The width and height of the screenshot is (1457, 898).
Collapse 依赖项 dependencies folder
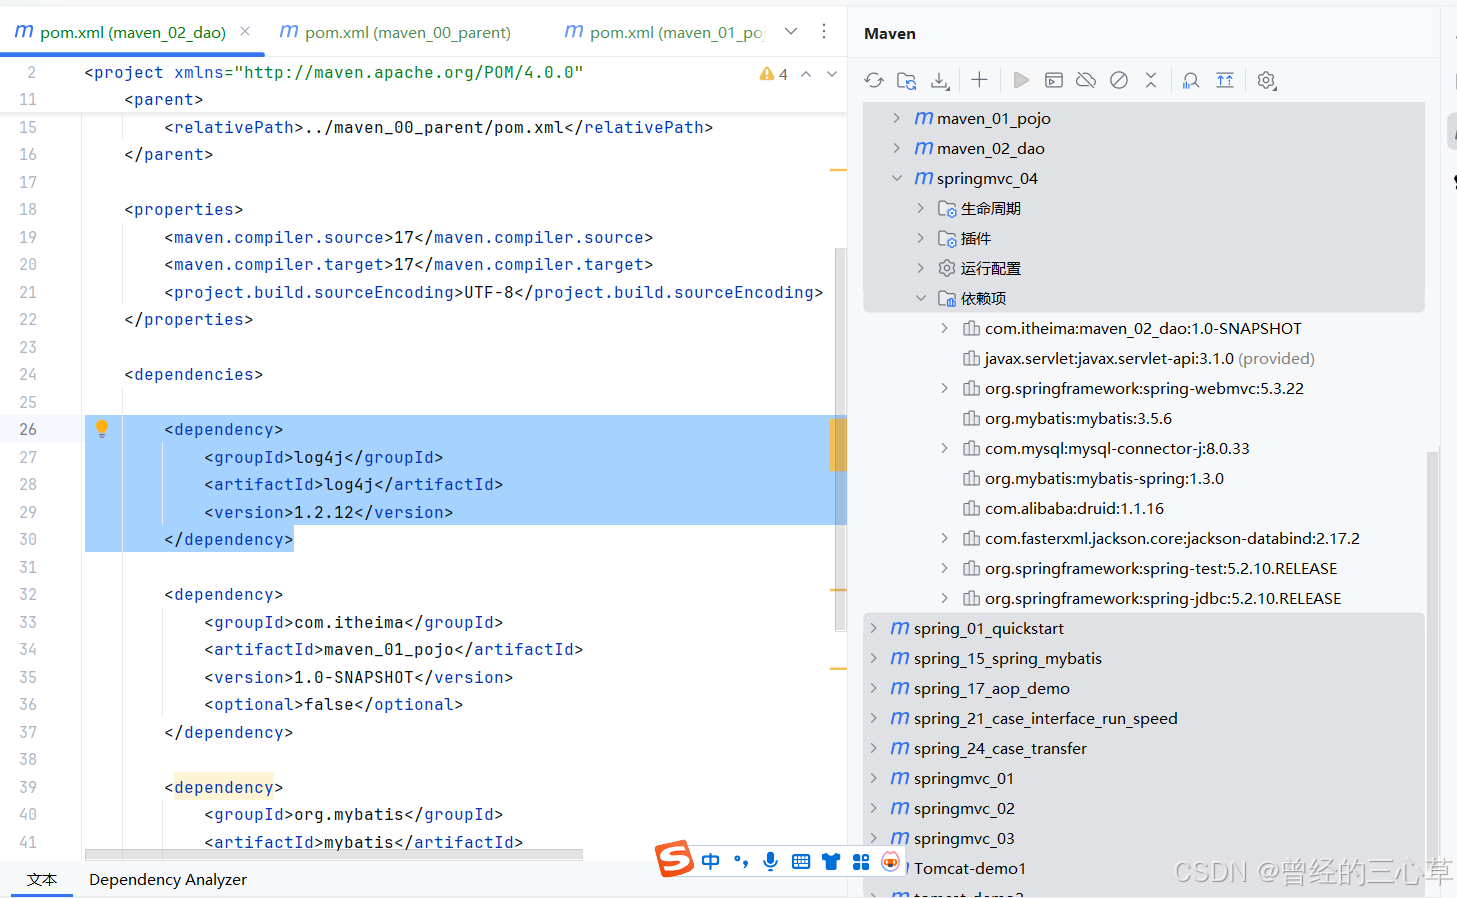coord(921,298)
